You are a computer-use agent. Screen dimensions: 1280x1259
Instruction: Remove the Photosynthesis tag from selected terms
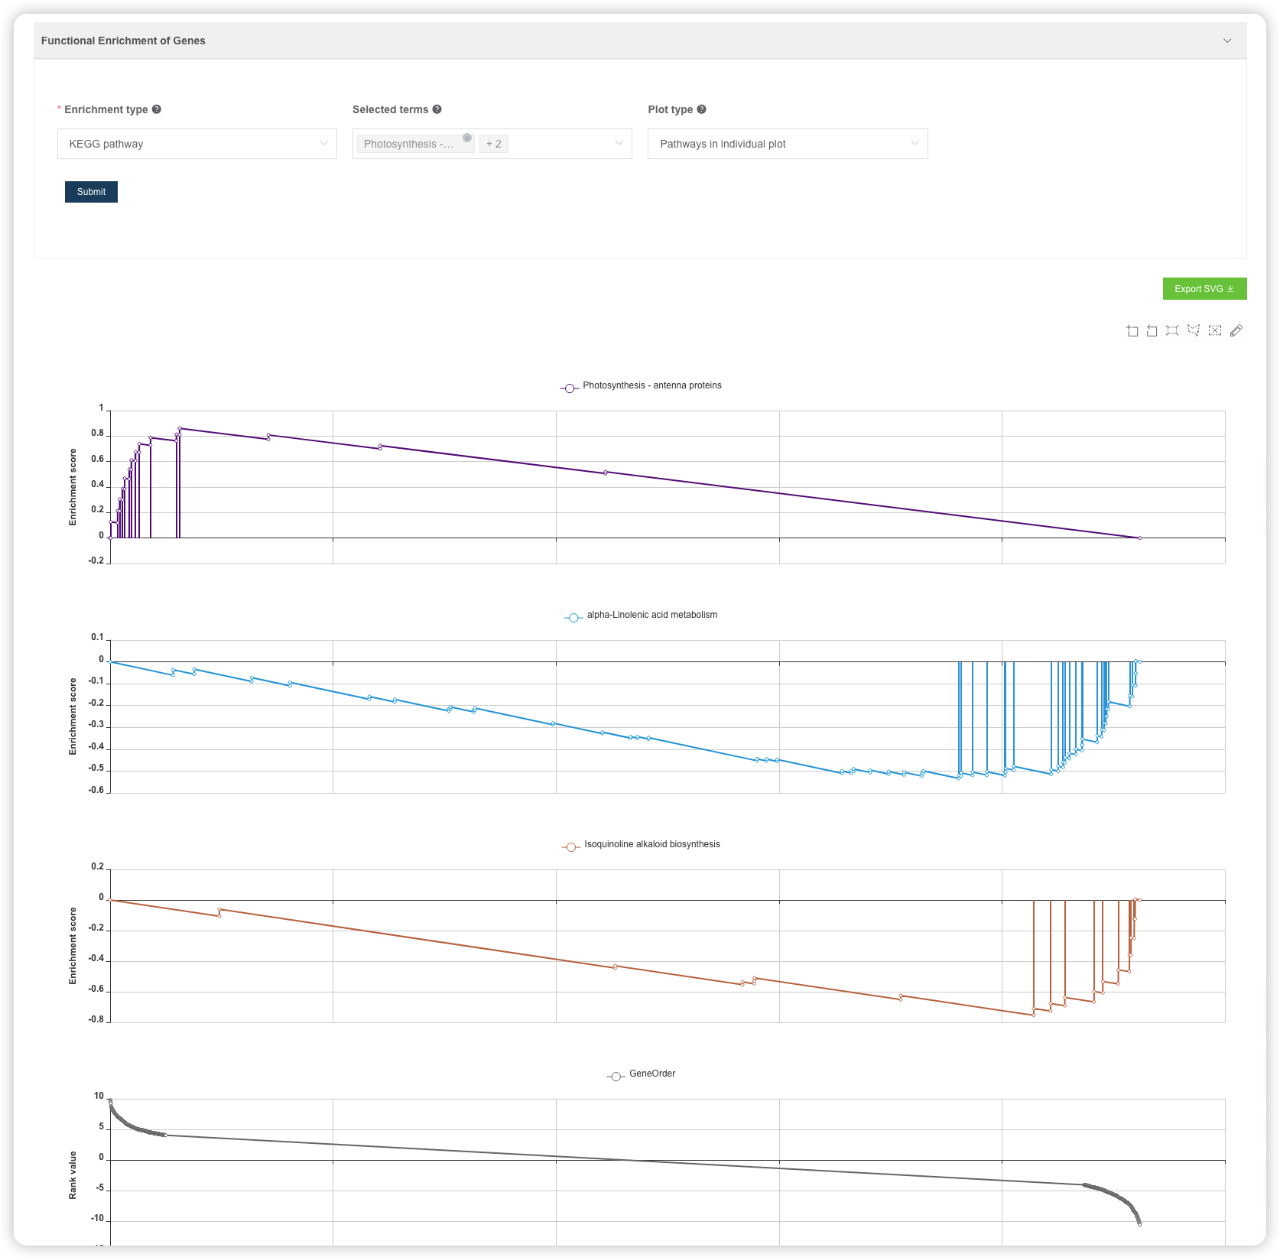click(467, 138)
